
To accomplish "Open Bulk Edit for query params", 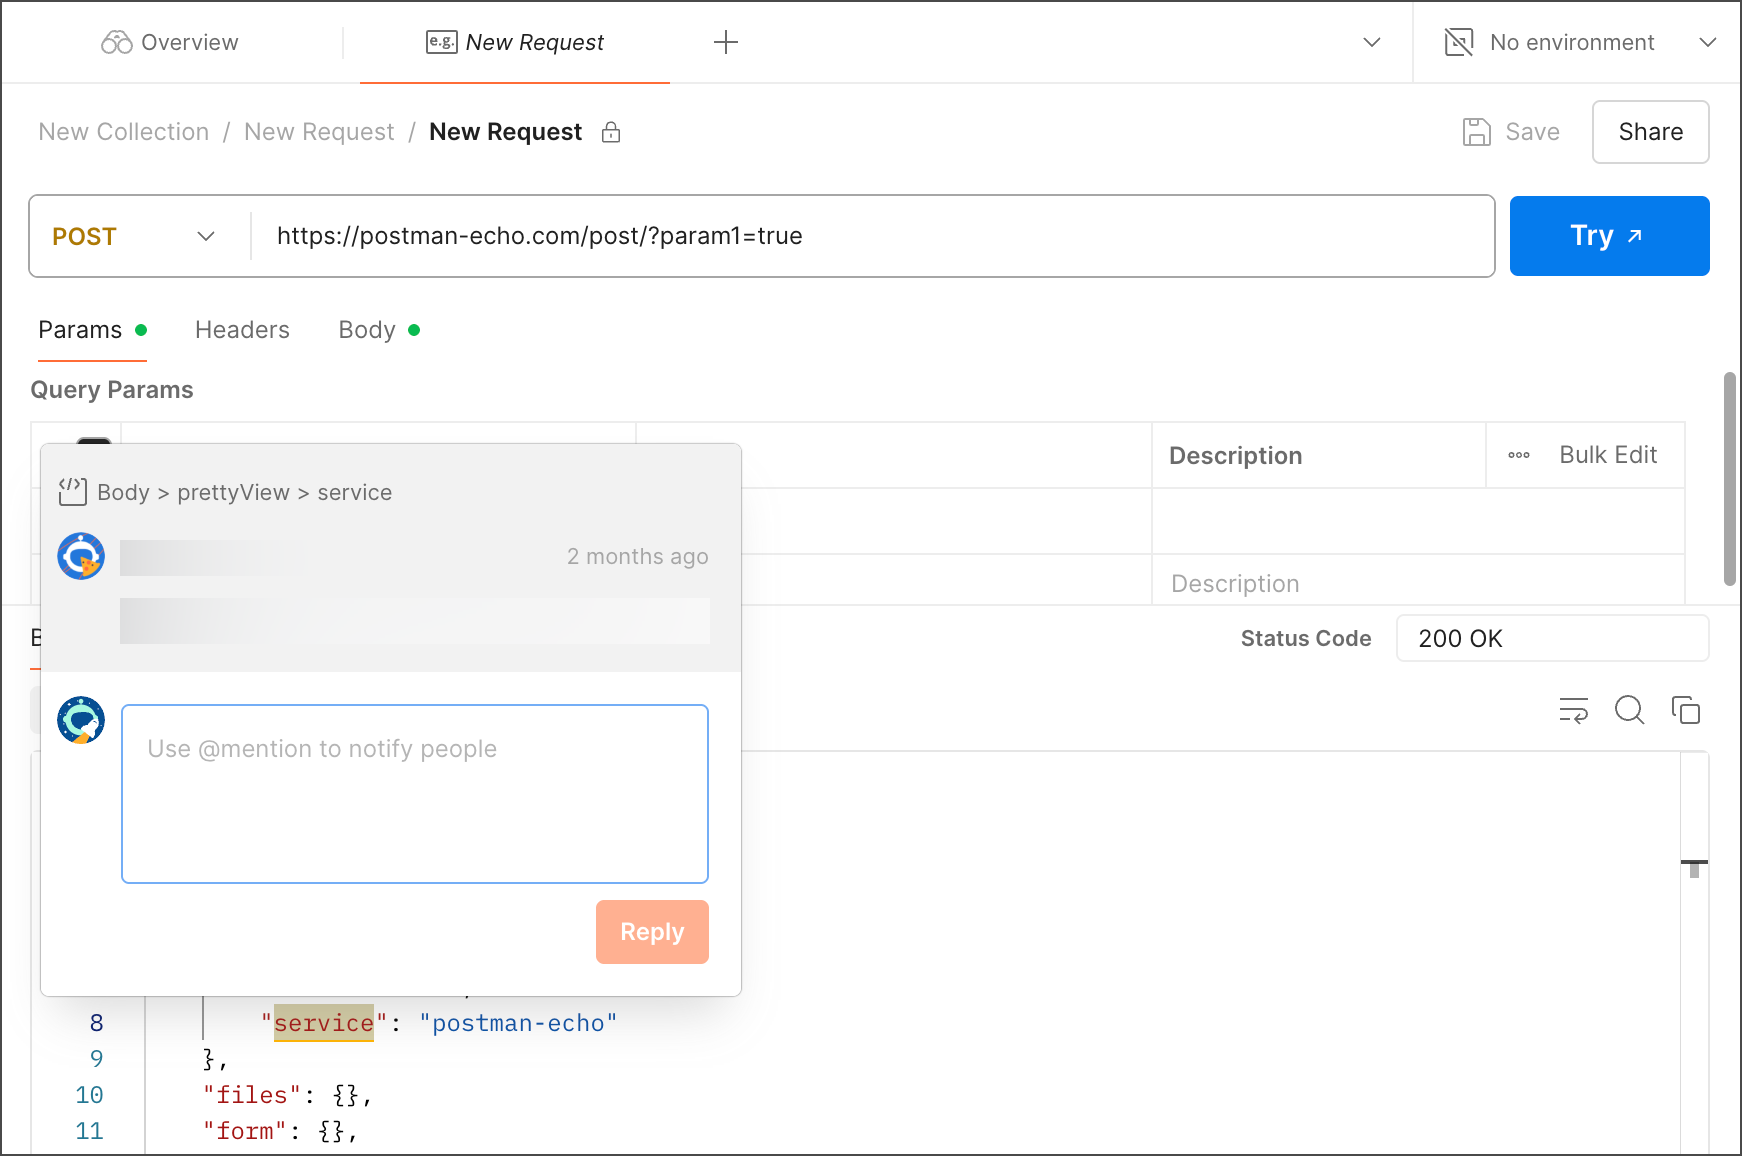I will click(1608, 455).
